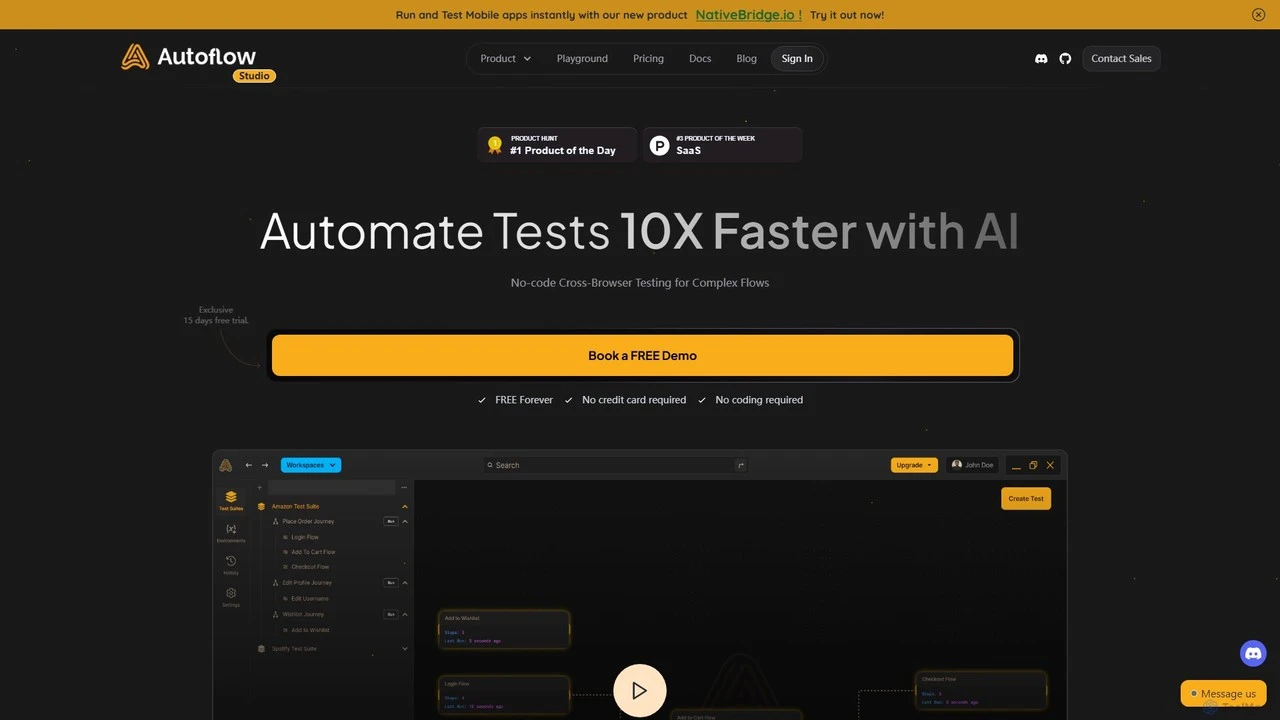Close the app preview window with X
This screenshot has height=720, width=1280.
point(1050,465)
